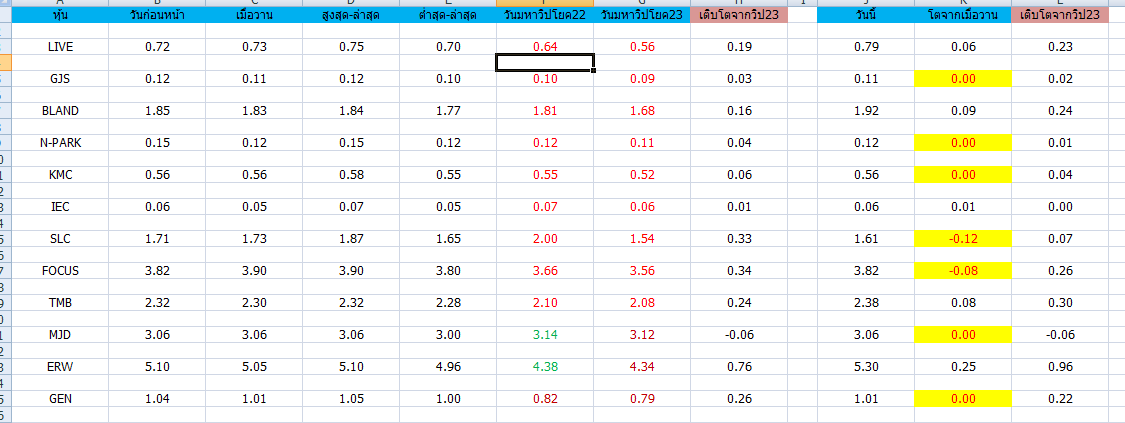Click the SLC stock name cell

tap(60, 239)
